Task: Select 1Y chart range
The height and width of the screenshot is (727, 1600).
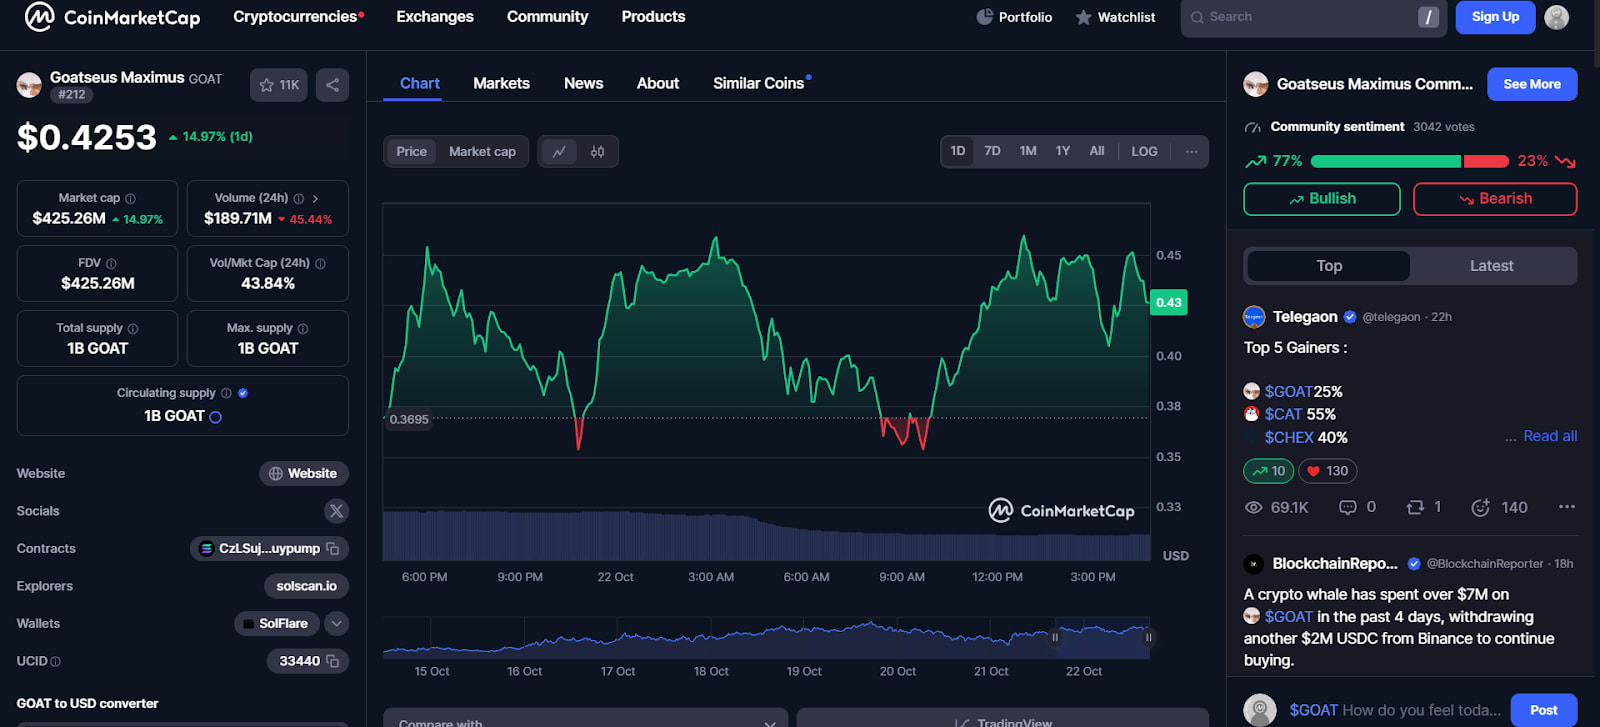Action: coord(1062,151)
